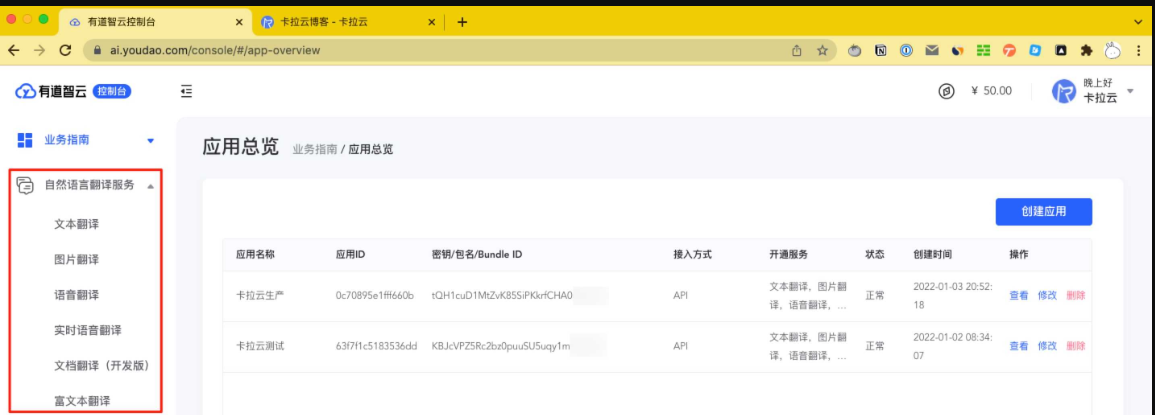Switch to the 有道智云控制台 tab

click(x=155, y=22)
